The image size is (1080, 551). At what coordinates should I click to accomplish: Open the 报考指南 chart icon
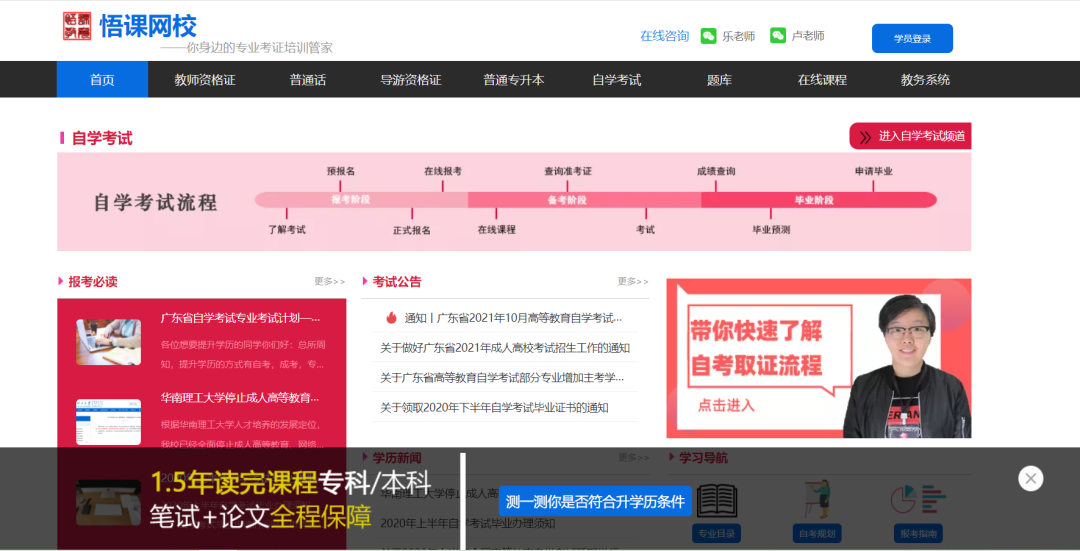click(918, 499)
